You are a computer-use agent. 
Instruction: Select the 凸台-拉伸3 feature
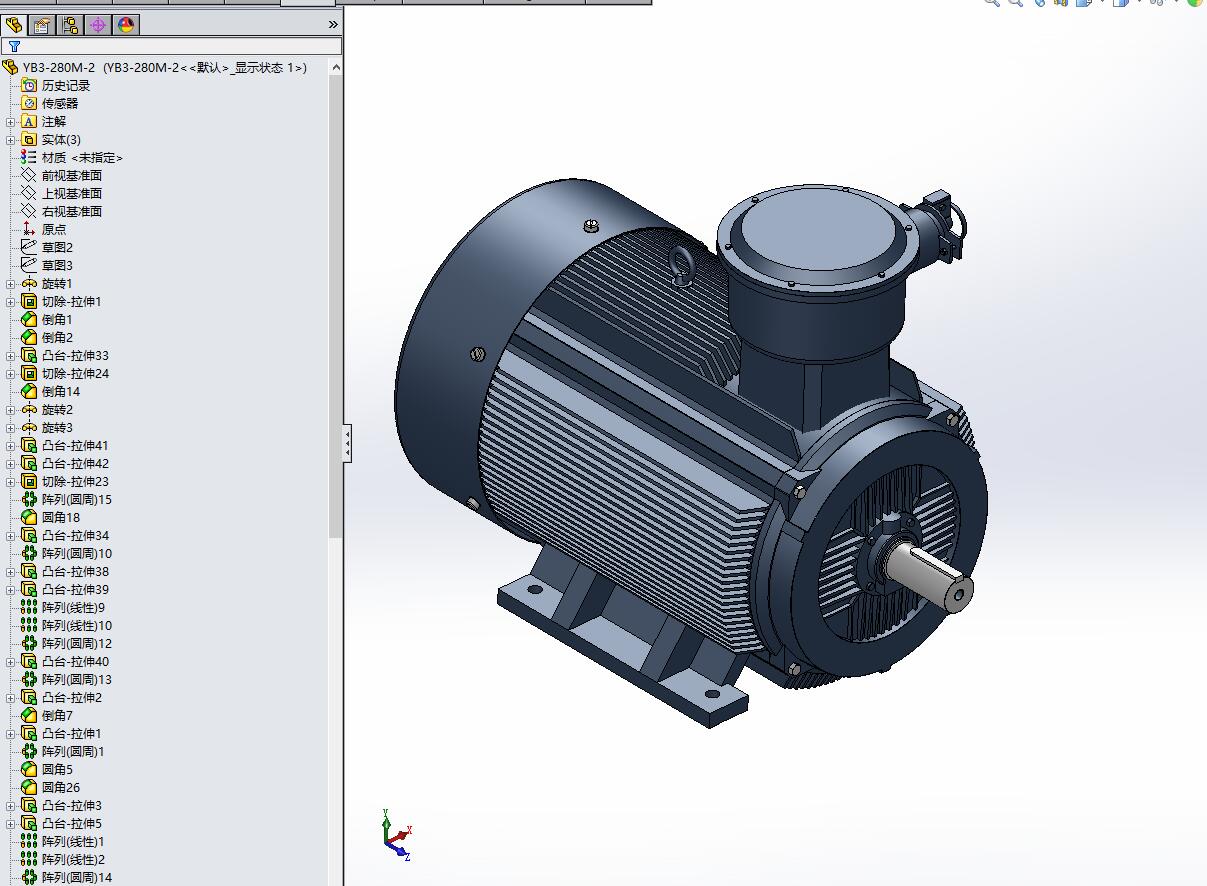pos(62,805)
